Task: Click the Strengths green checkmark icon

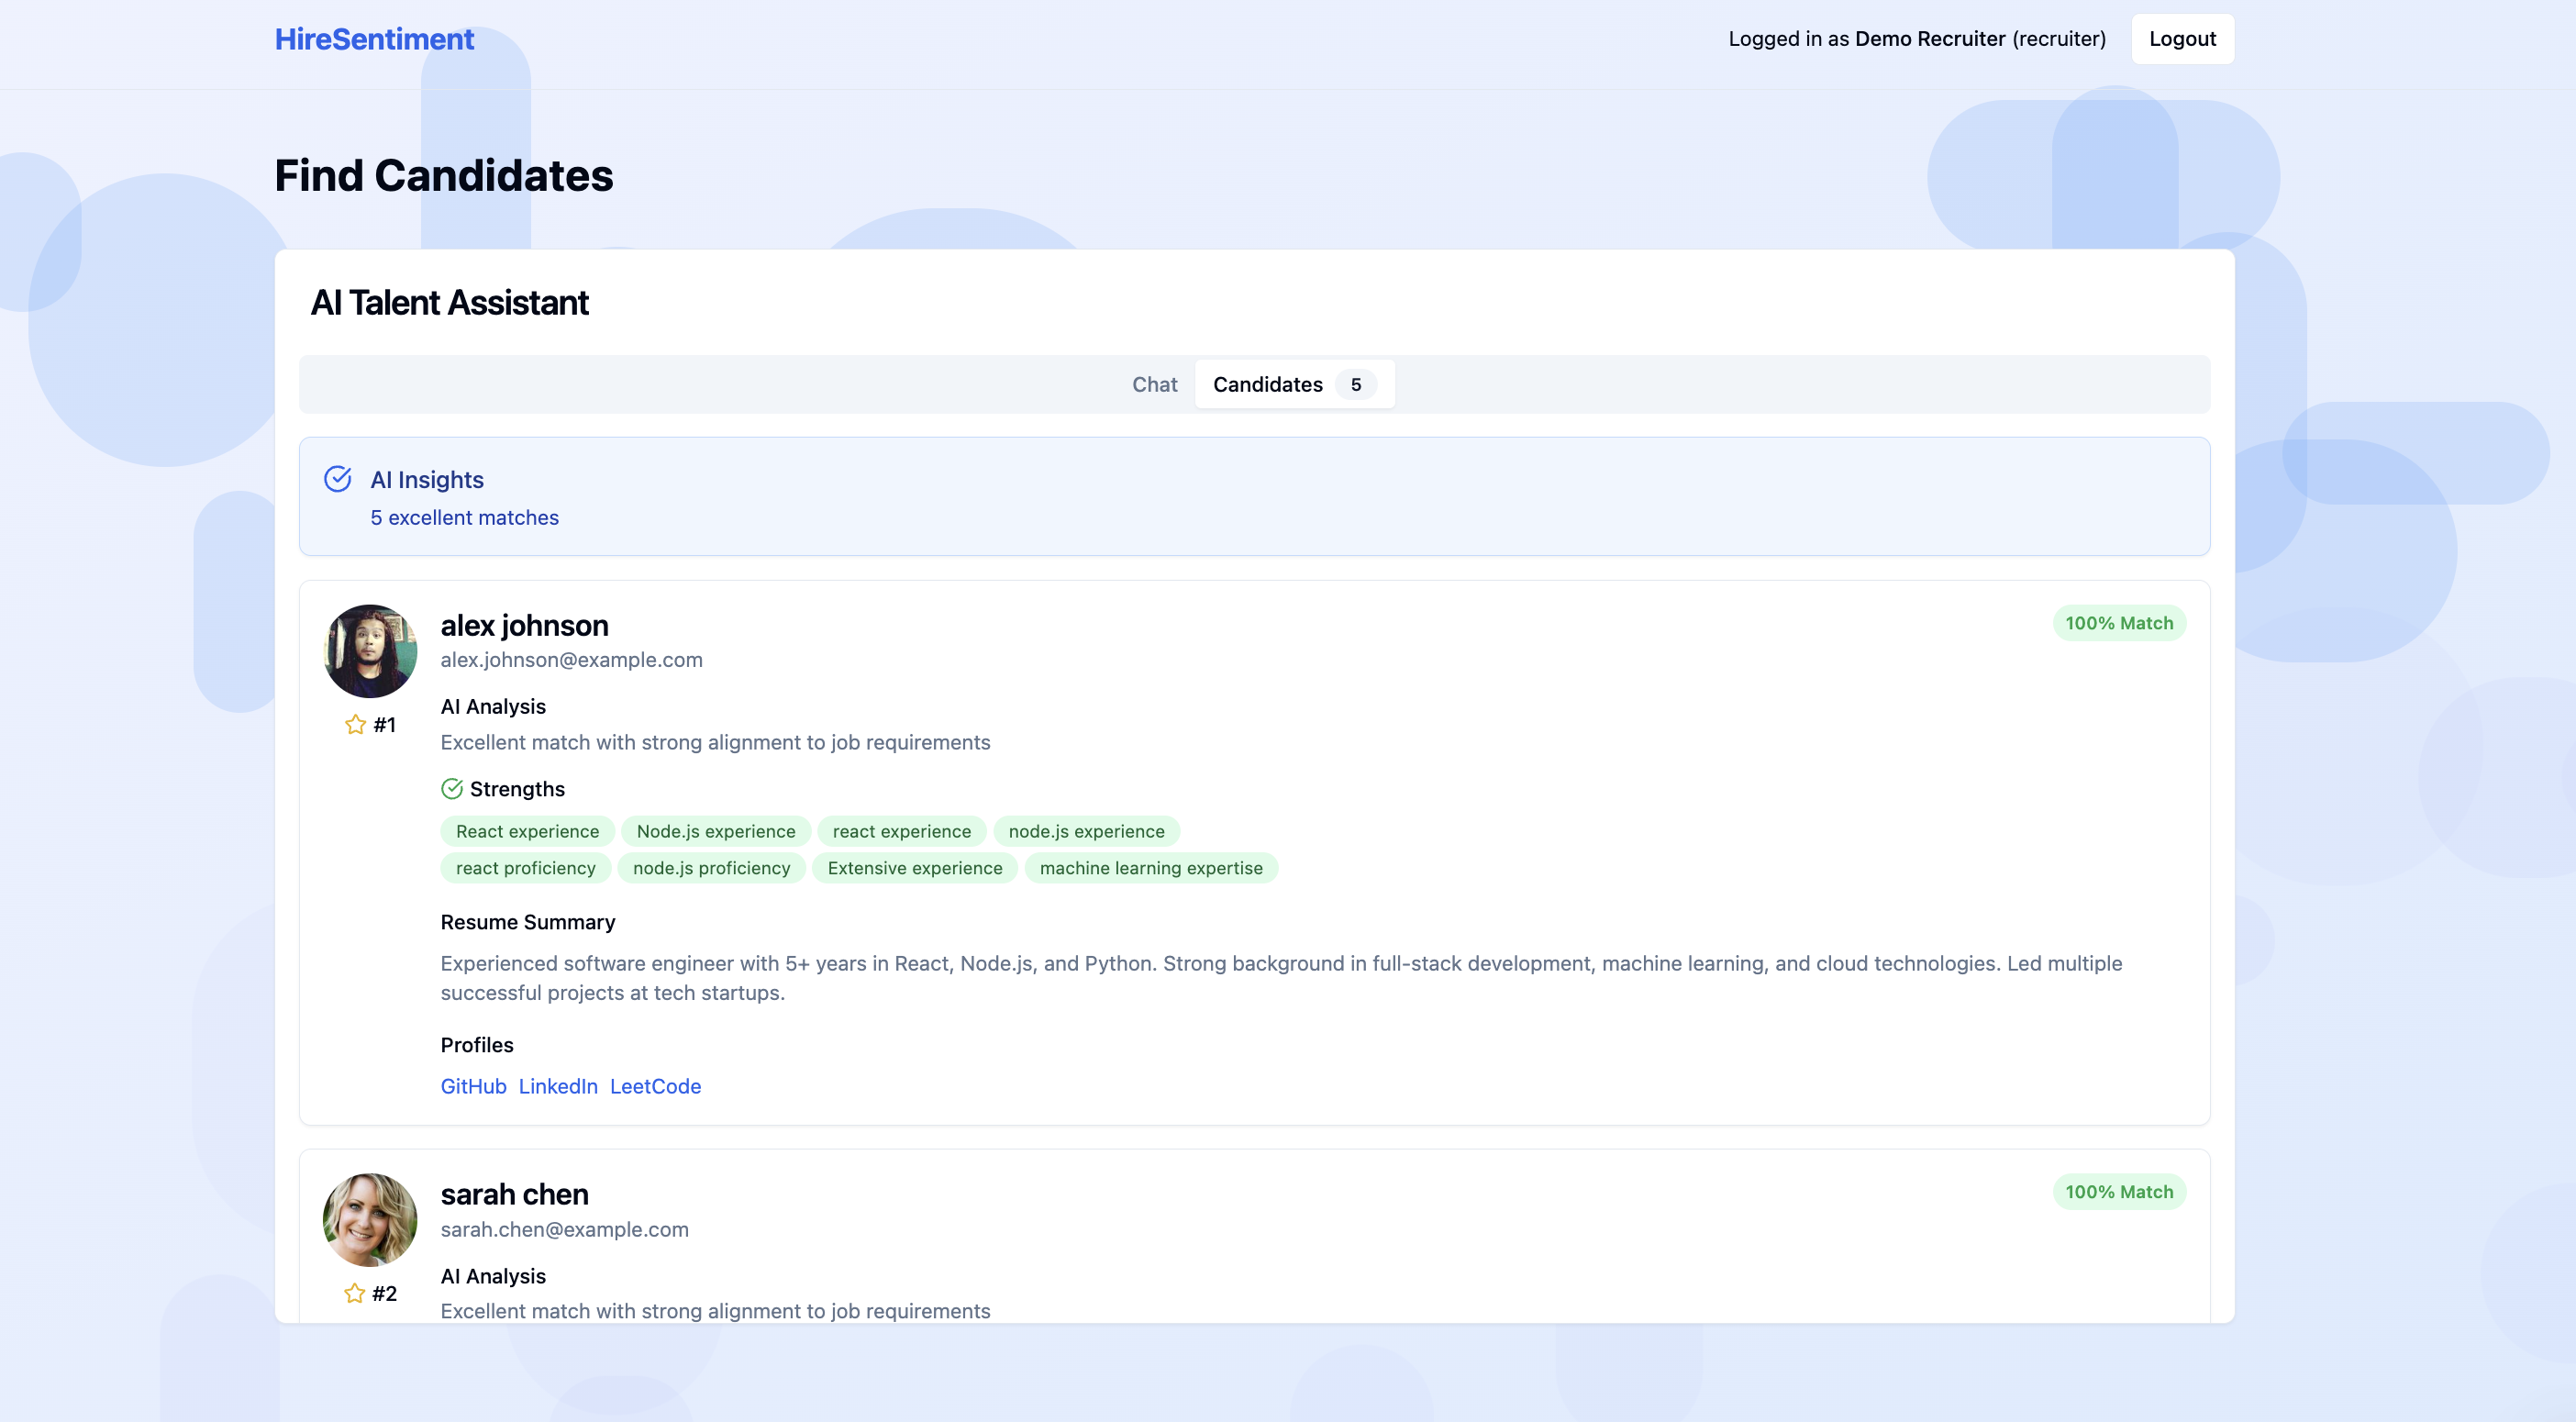Action: coord(452,789)
